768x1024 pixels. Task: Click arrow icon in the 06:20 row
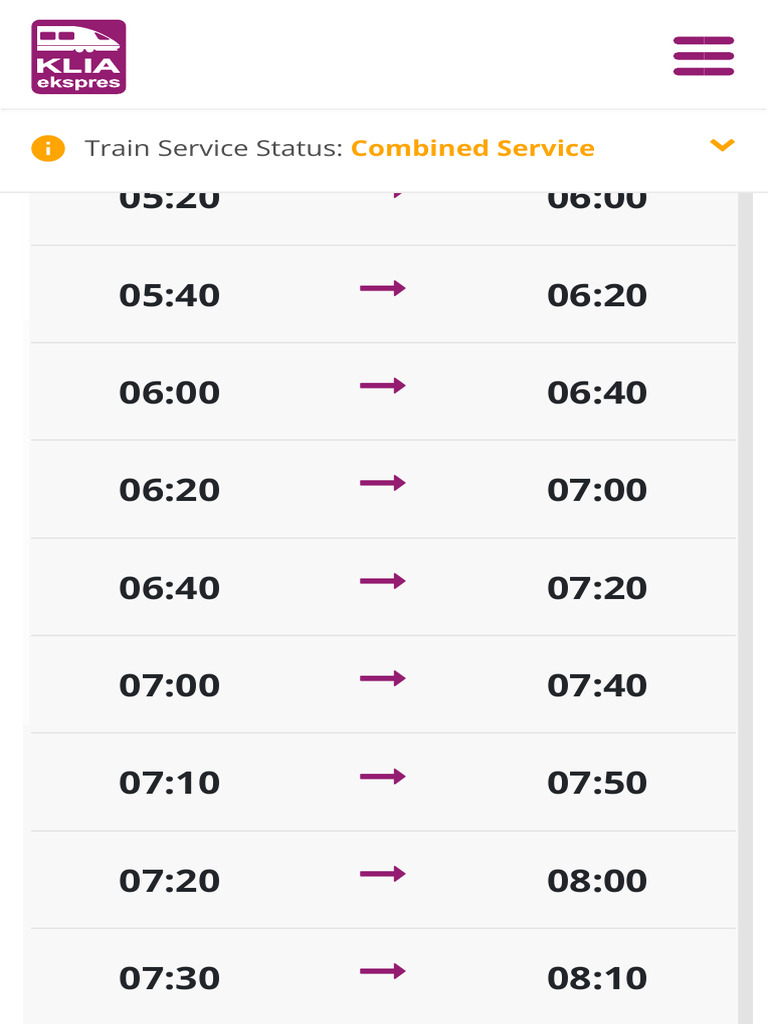(x=383, y=484)
